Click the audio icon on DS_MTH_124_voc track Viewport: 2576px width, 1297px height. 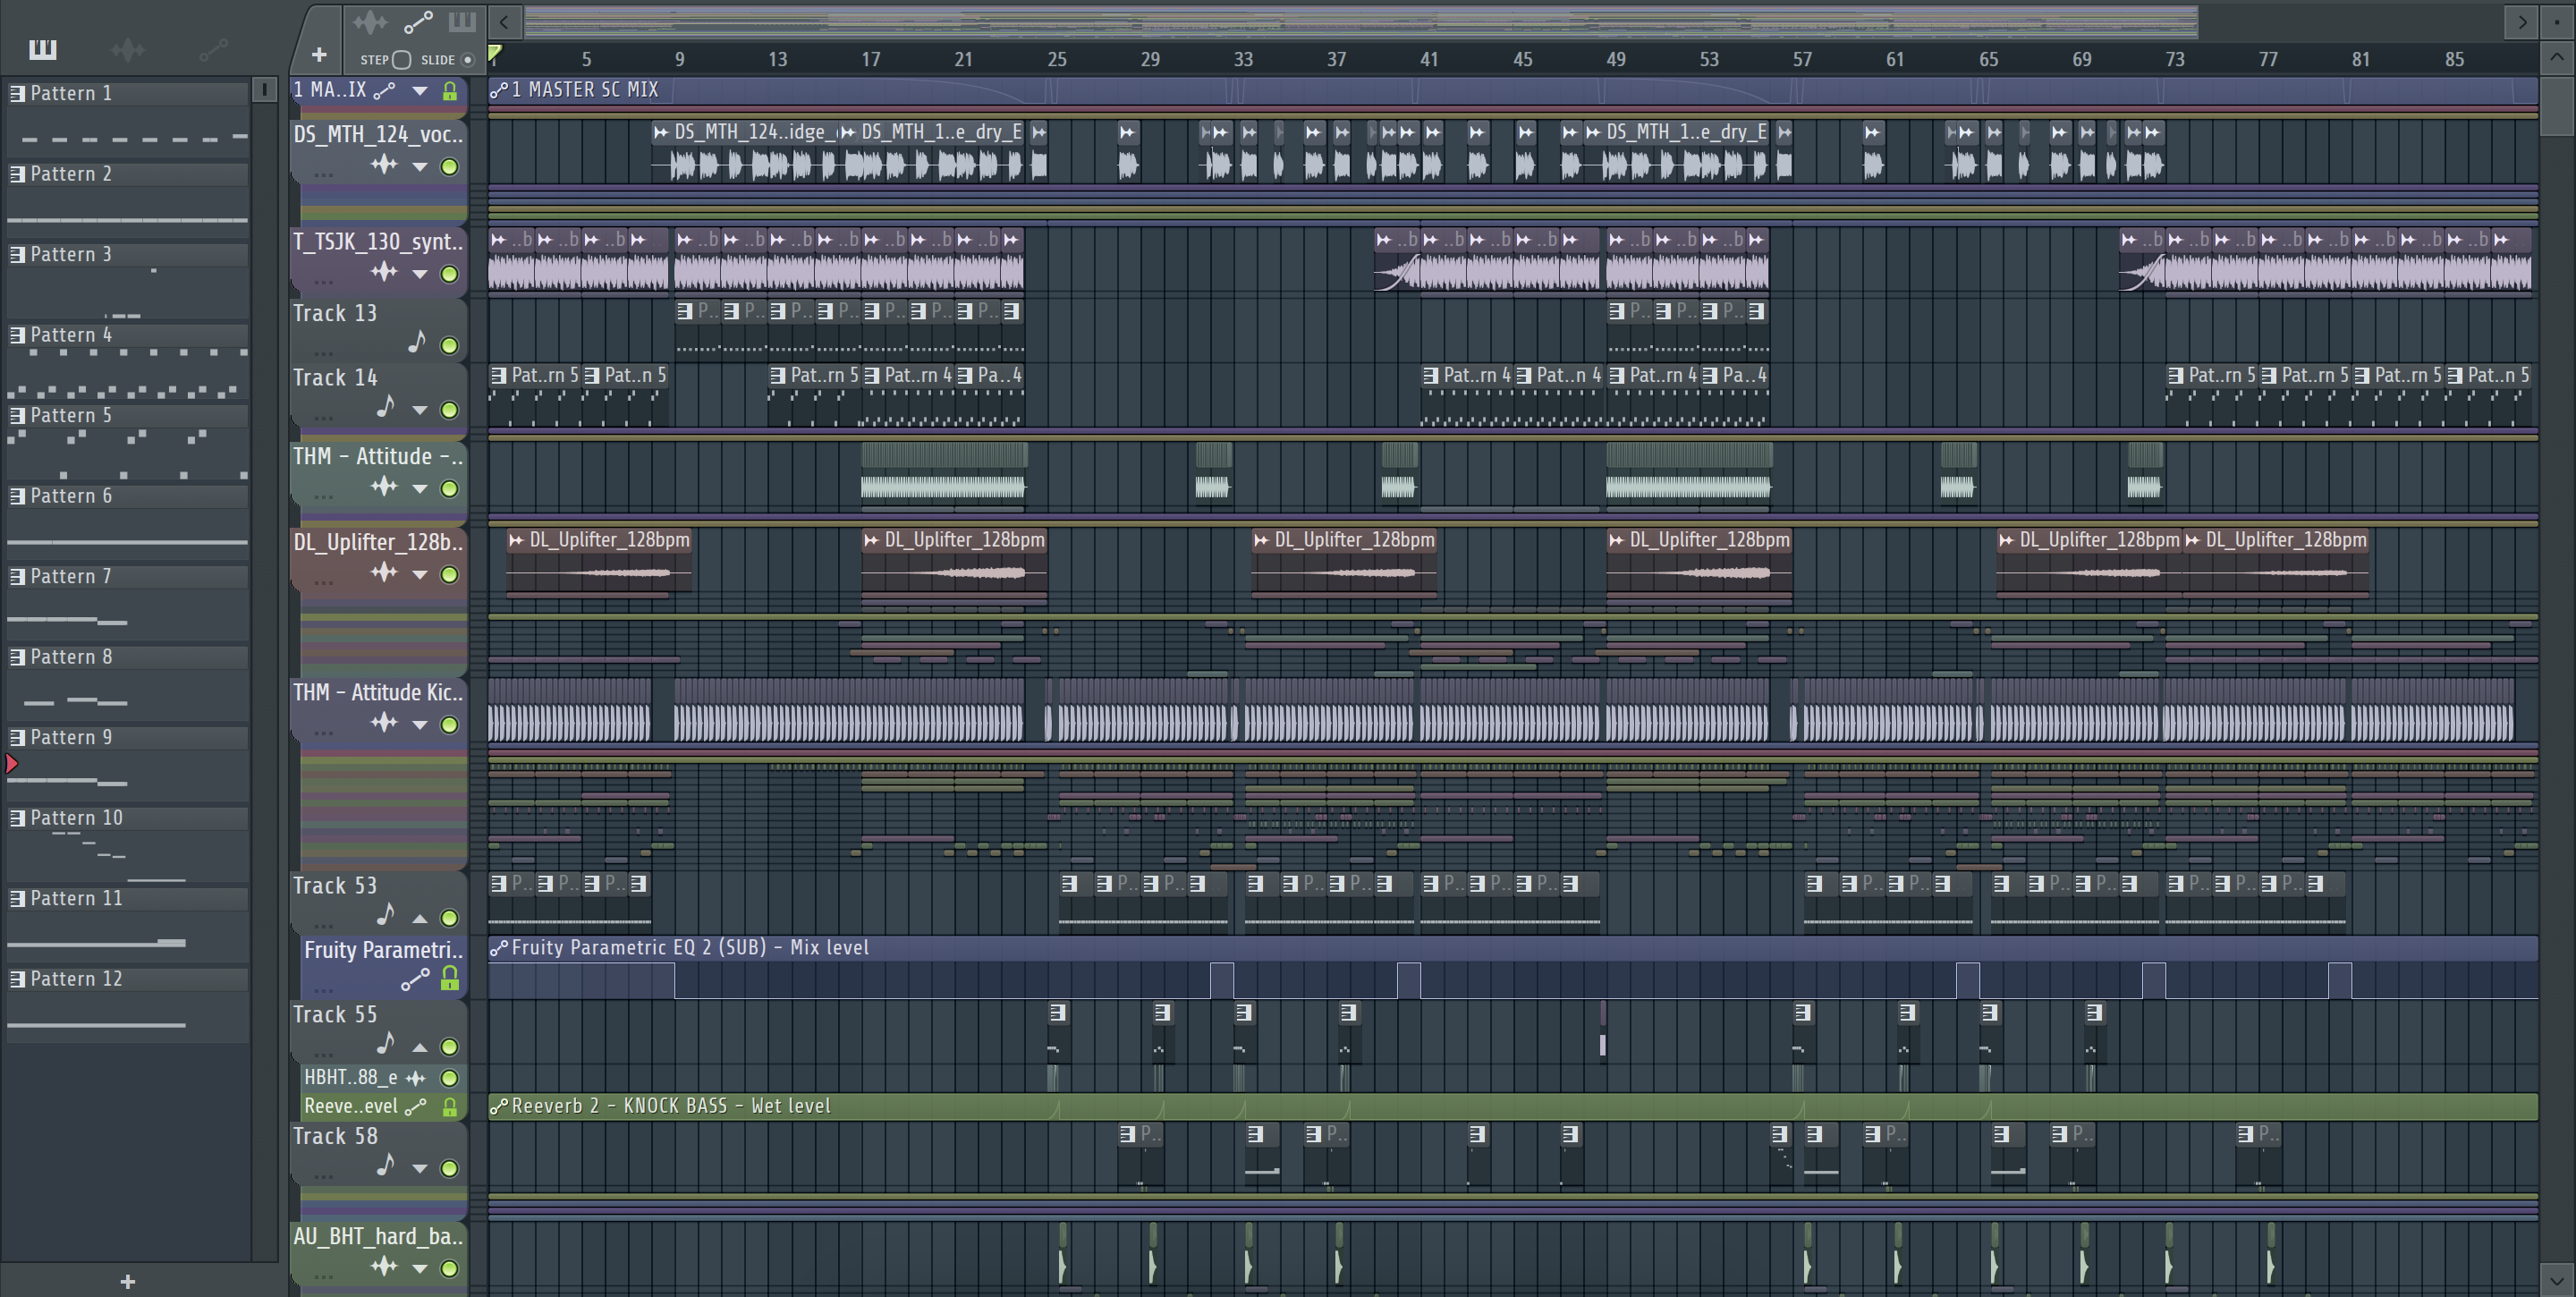click(x=384, y=165)
